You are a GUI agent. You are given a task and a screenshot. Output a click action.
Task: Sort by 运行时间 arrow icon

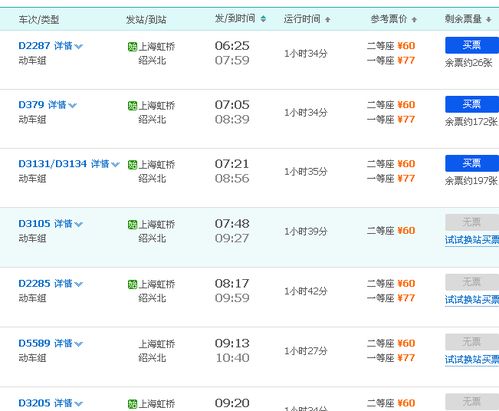(x=328, y=20)
